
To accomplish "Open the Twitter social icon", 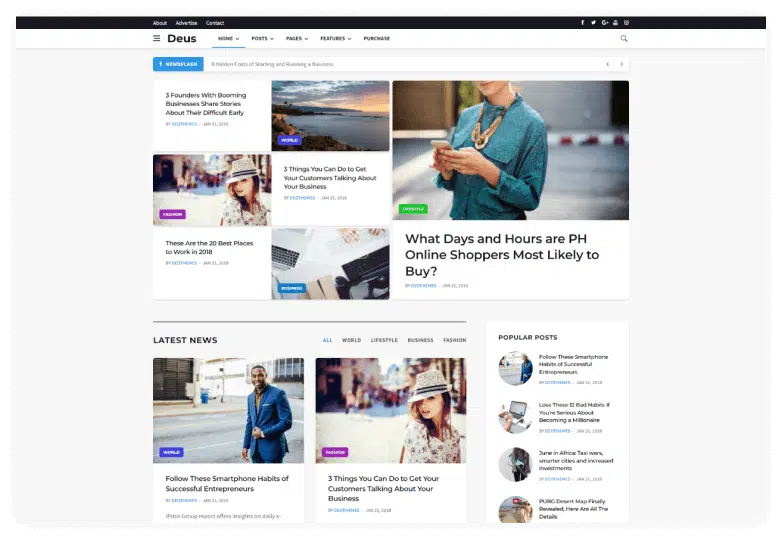I will click(593, 22).
